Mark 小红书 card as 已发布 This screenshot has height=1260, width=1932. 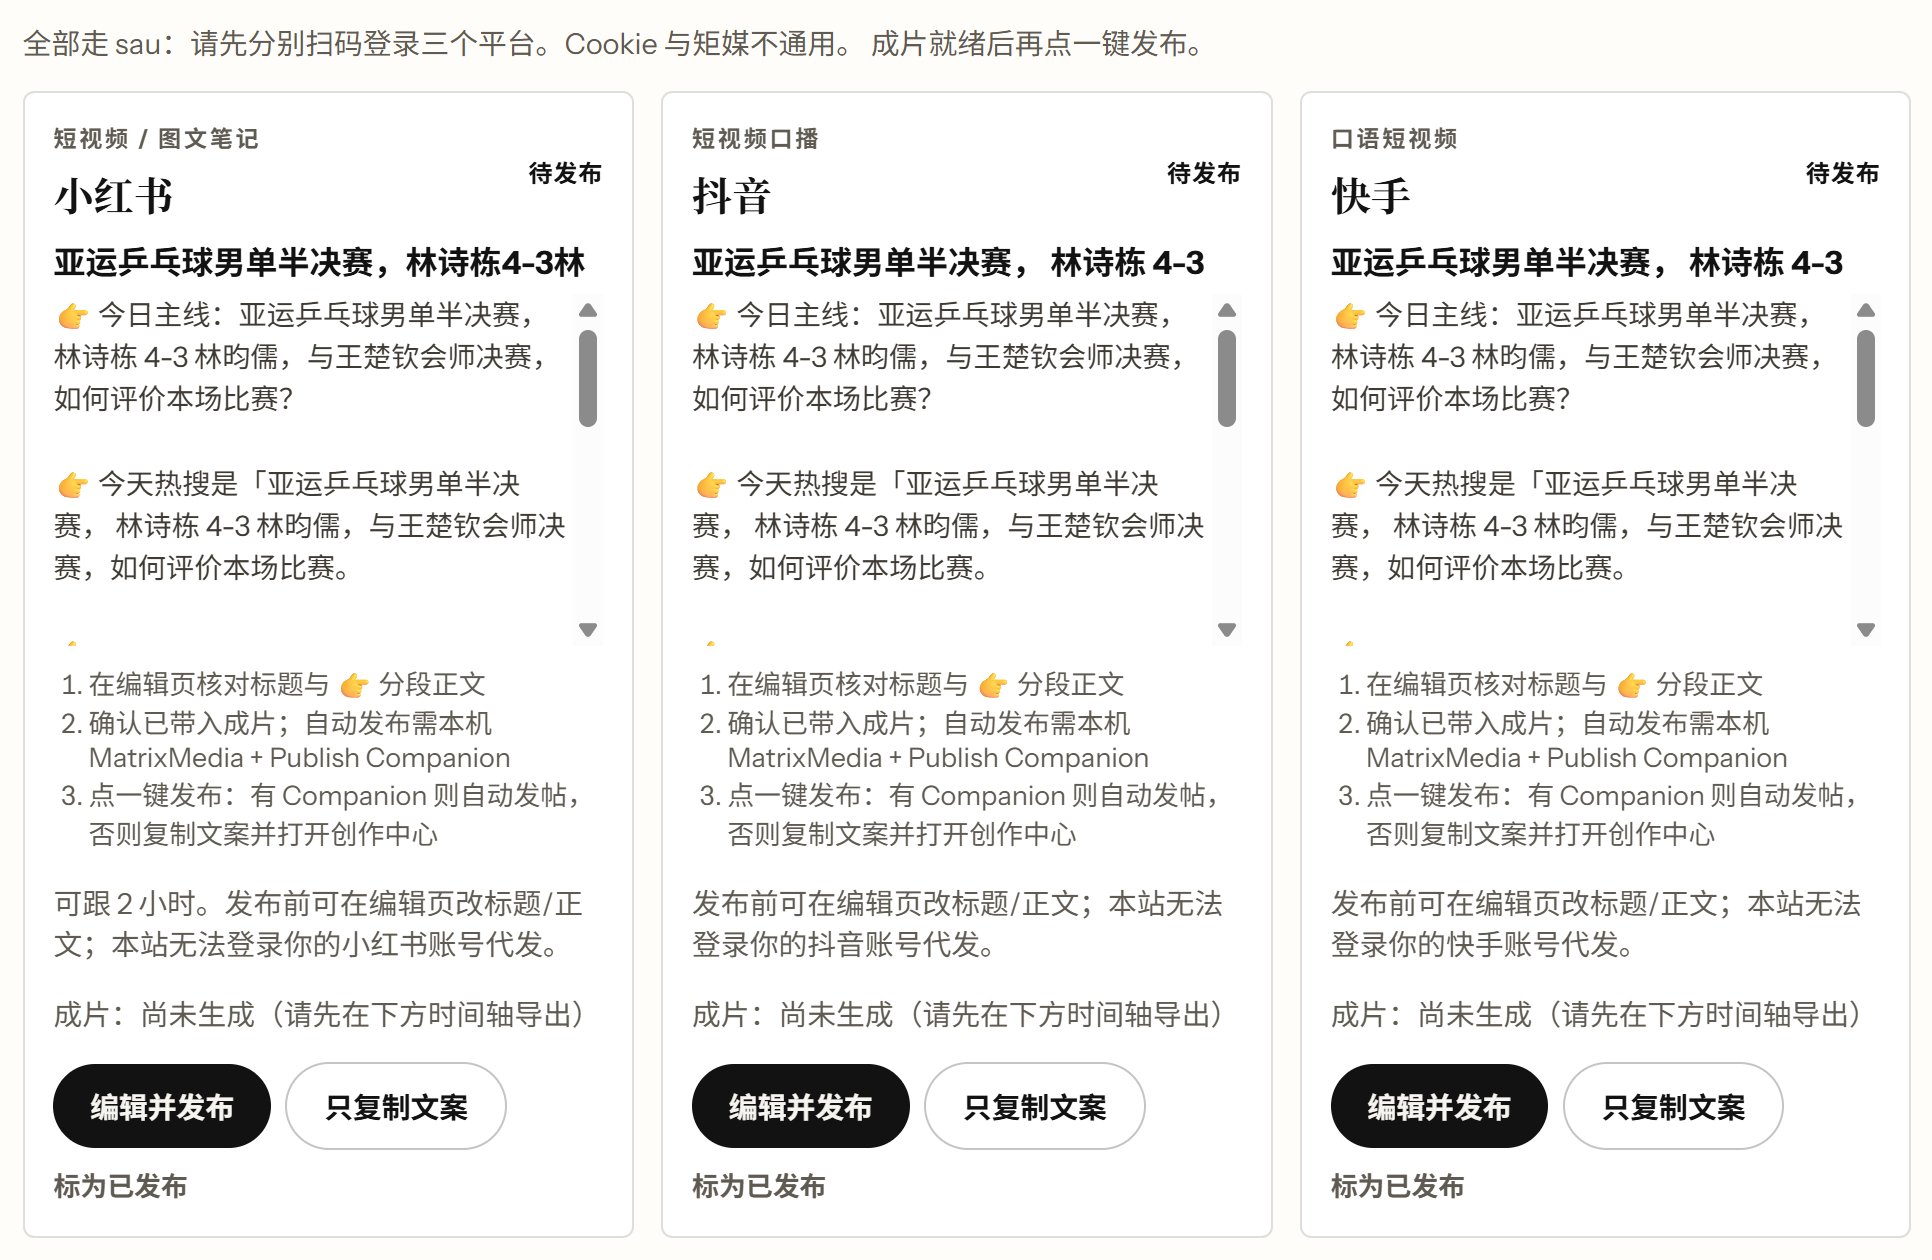click(x=120, y=1186)
